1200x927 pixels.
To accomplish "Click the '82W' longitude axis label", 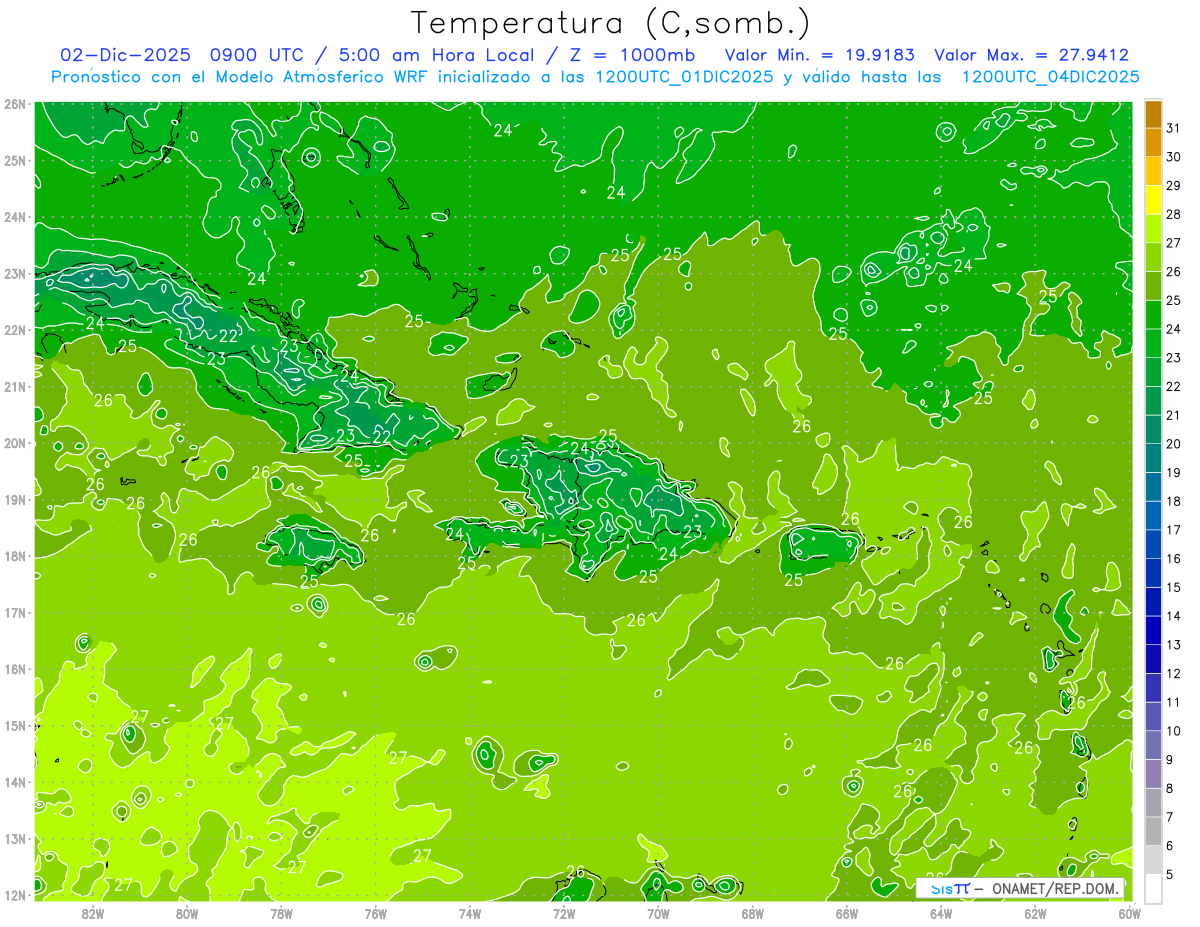I will [x=93, y=913].
